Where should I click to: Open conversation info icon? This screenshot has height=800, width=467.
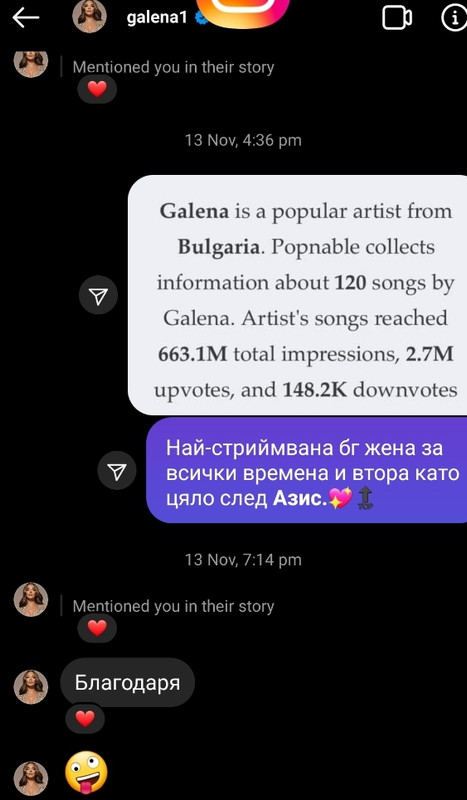pos(454,18)
